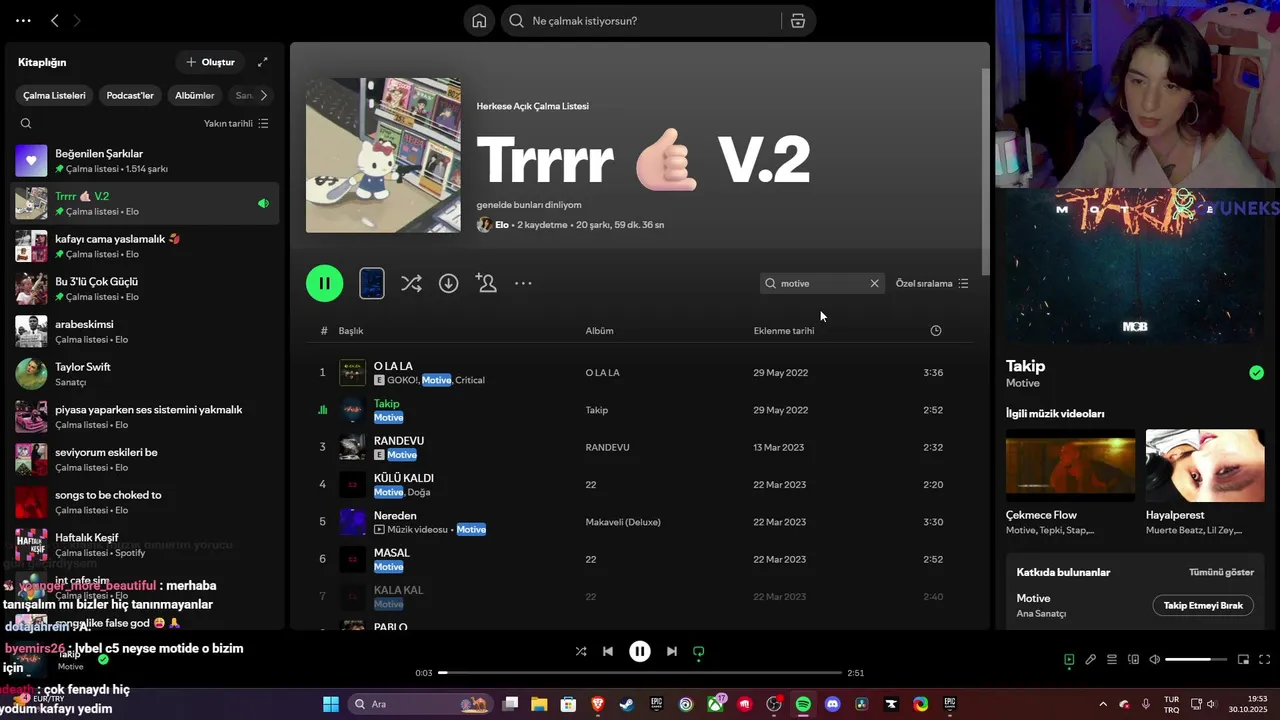Screen dimensions: 1280x720
Task: Open the Özel sıralama sort dropdown
Action: point(932,283)
